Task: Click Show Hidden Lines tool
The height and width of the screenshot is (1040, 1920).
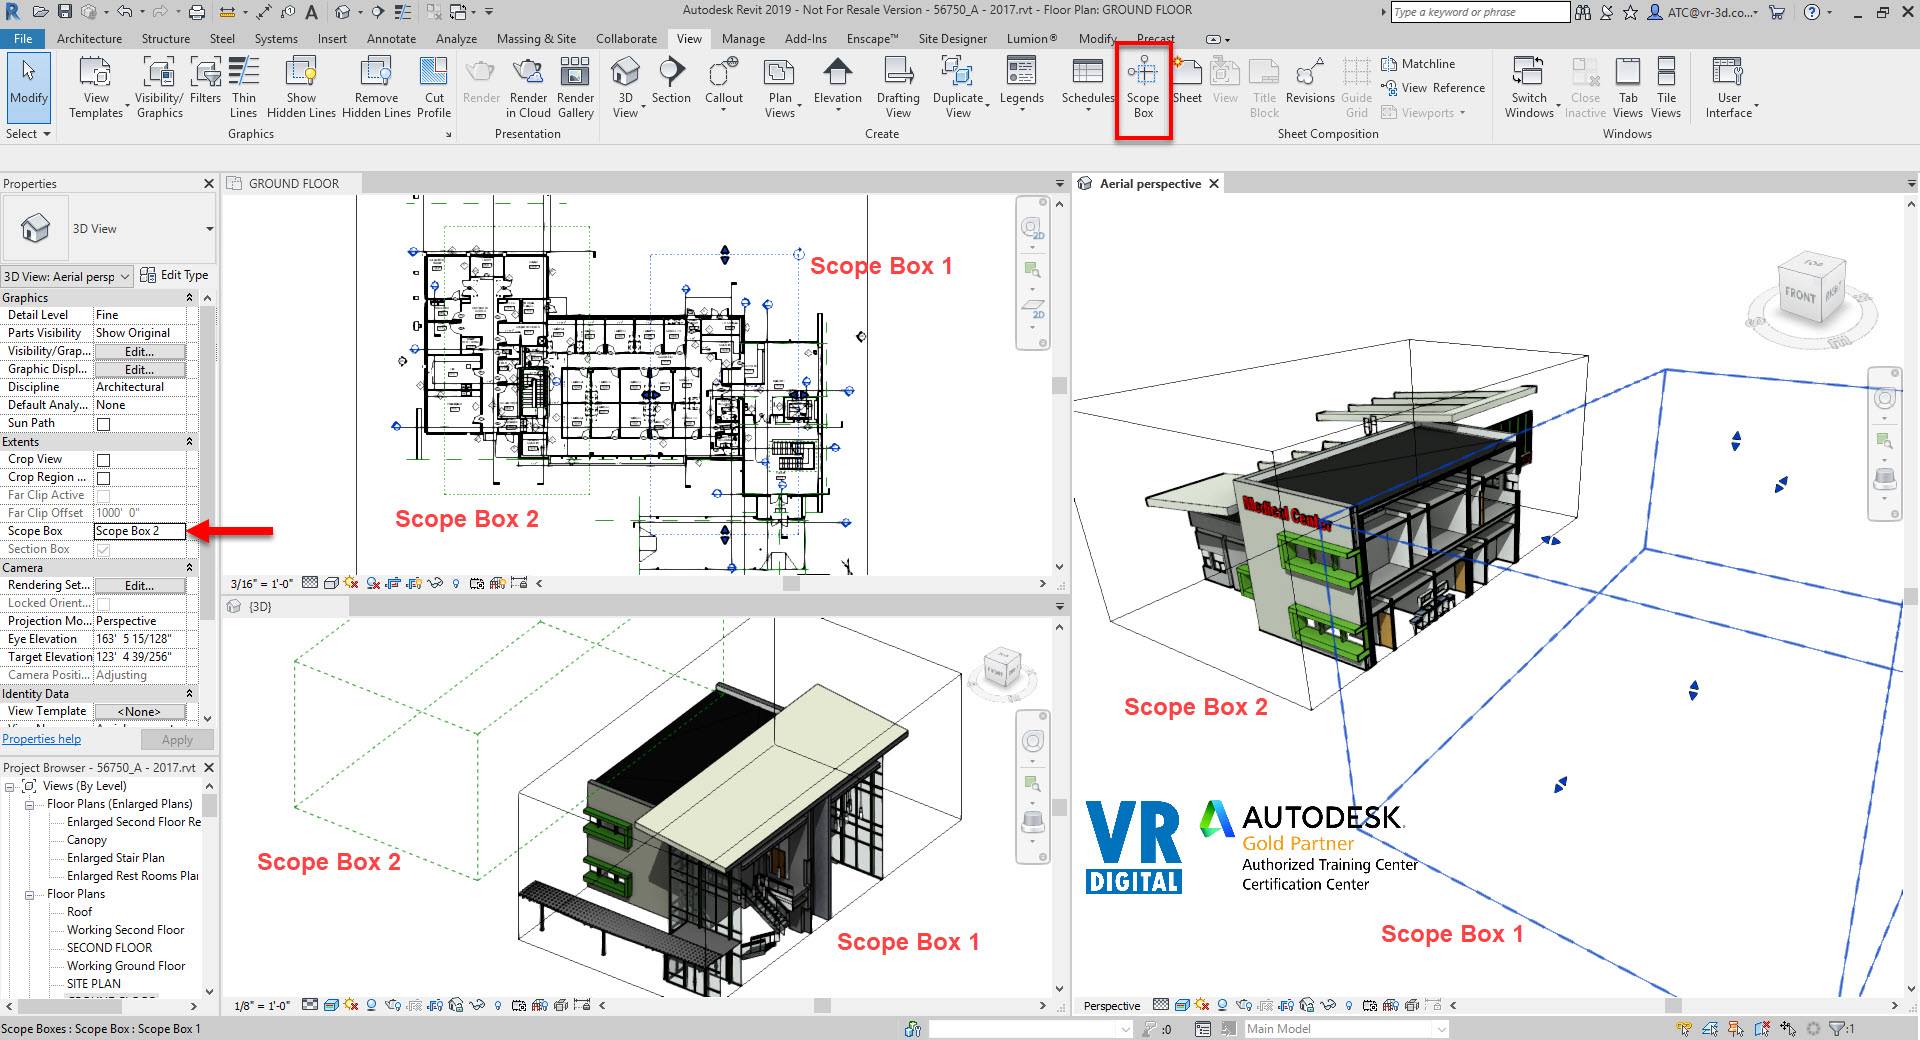Action: point(301,87)
